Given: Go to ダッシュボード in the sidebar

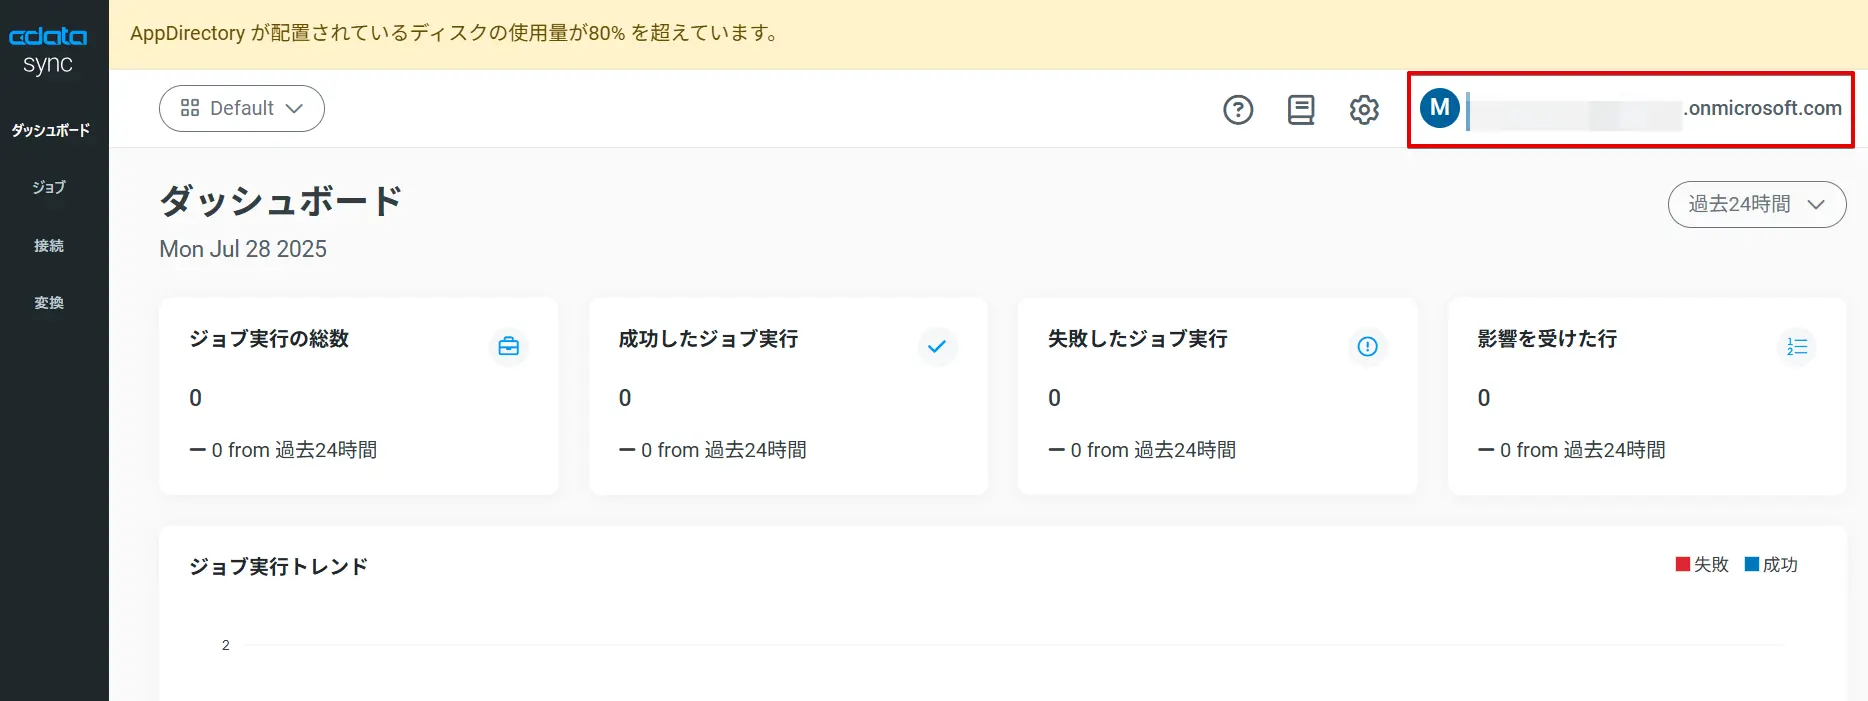Looking at the screenshot, I should point(50,130).
